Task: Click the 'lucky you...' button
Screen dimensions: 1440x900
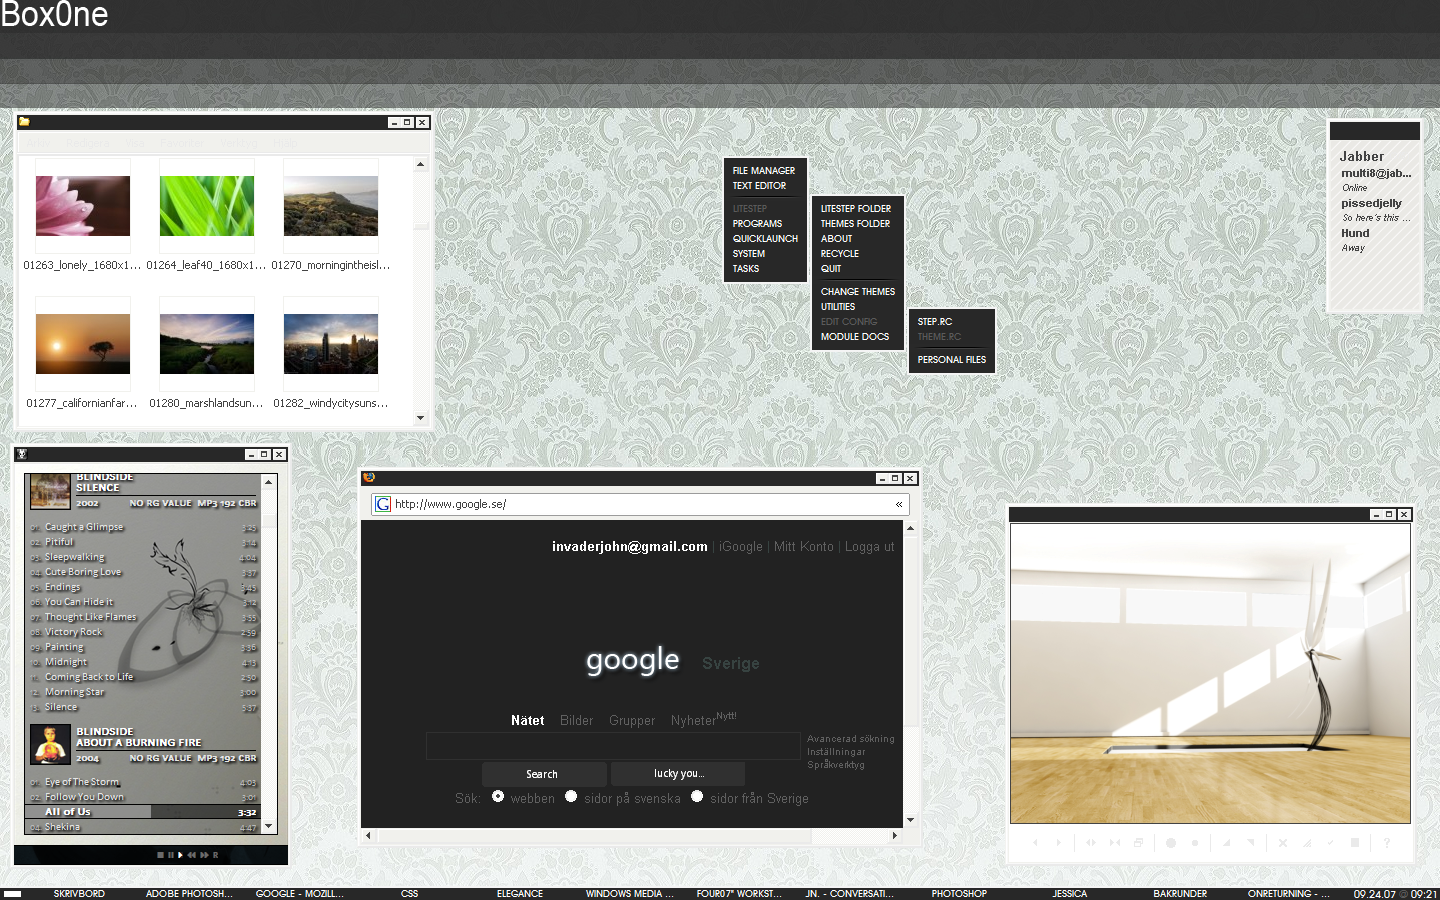Action: [678, 774]
